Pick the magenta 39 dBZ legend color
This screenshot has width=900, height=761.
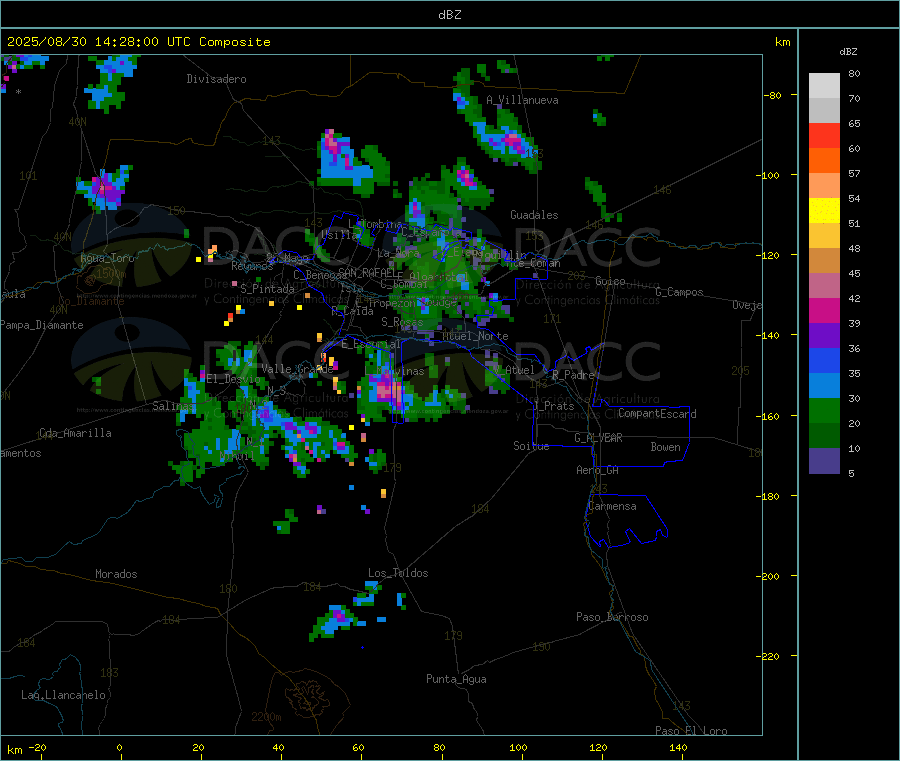pos(824,310)
